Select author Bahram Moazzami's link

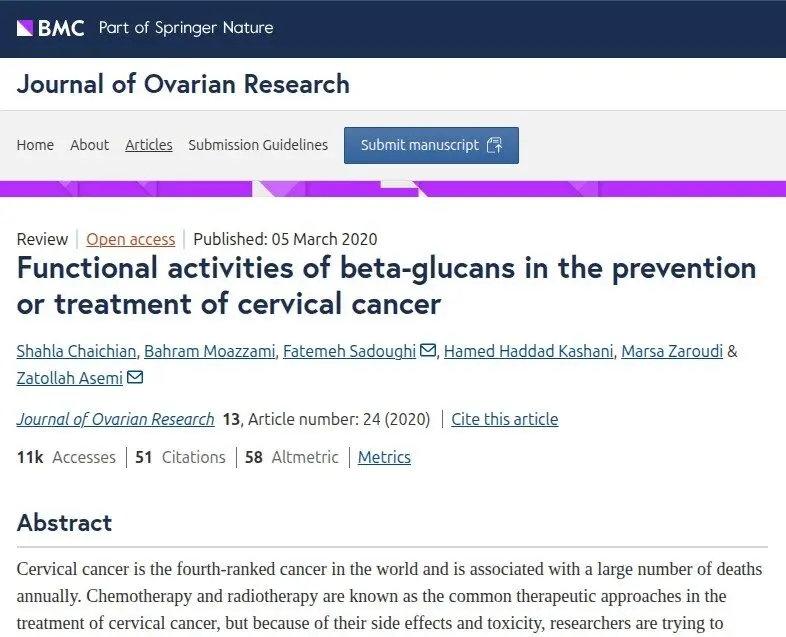[210, 351]
